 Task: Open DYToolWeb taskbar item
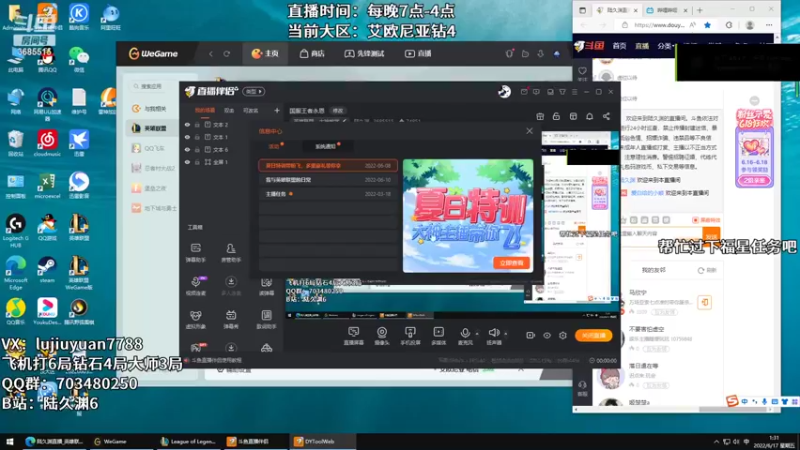coord(321,441)
